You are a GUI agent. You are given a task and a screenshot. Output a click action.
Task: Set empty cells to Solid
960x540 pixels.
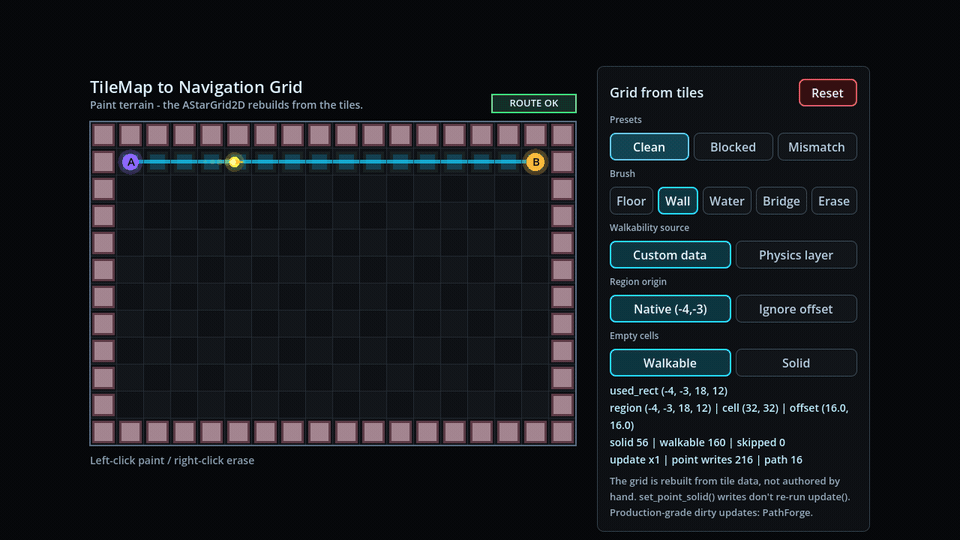796,362
